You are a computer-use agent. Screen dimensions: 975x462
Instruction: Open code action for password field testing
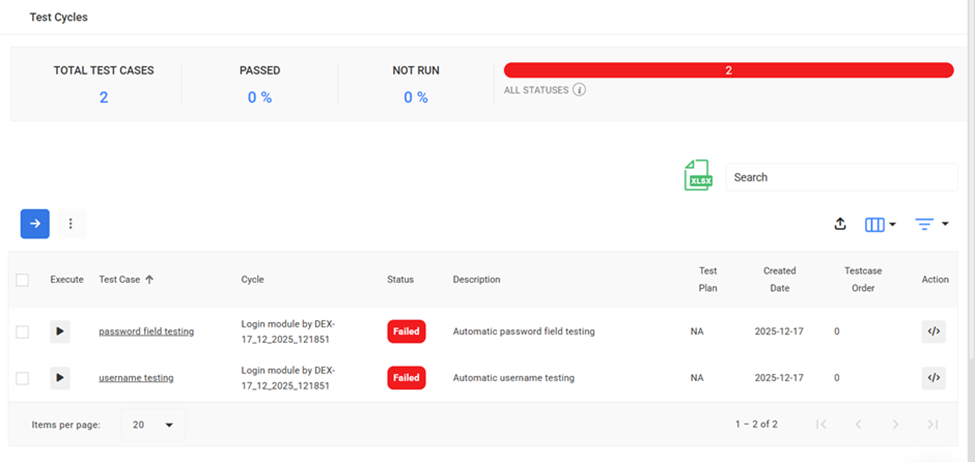click(x=933, y=331)
